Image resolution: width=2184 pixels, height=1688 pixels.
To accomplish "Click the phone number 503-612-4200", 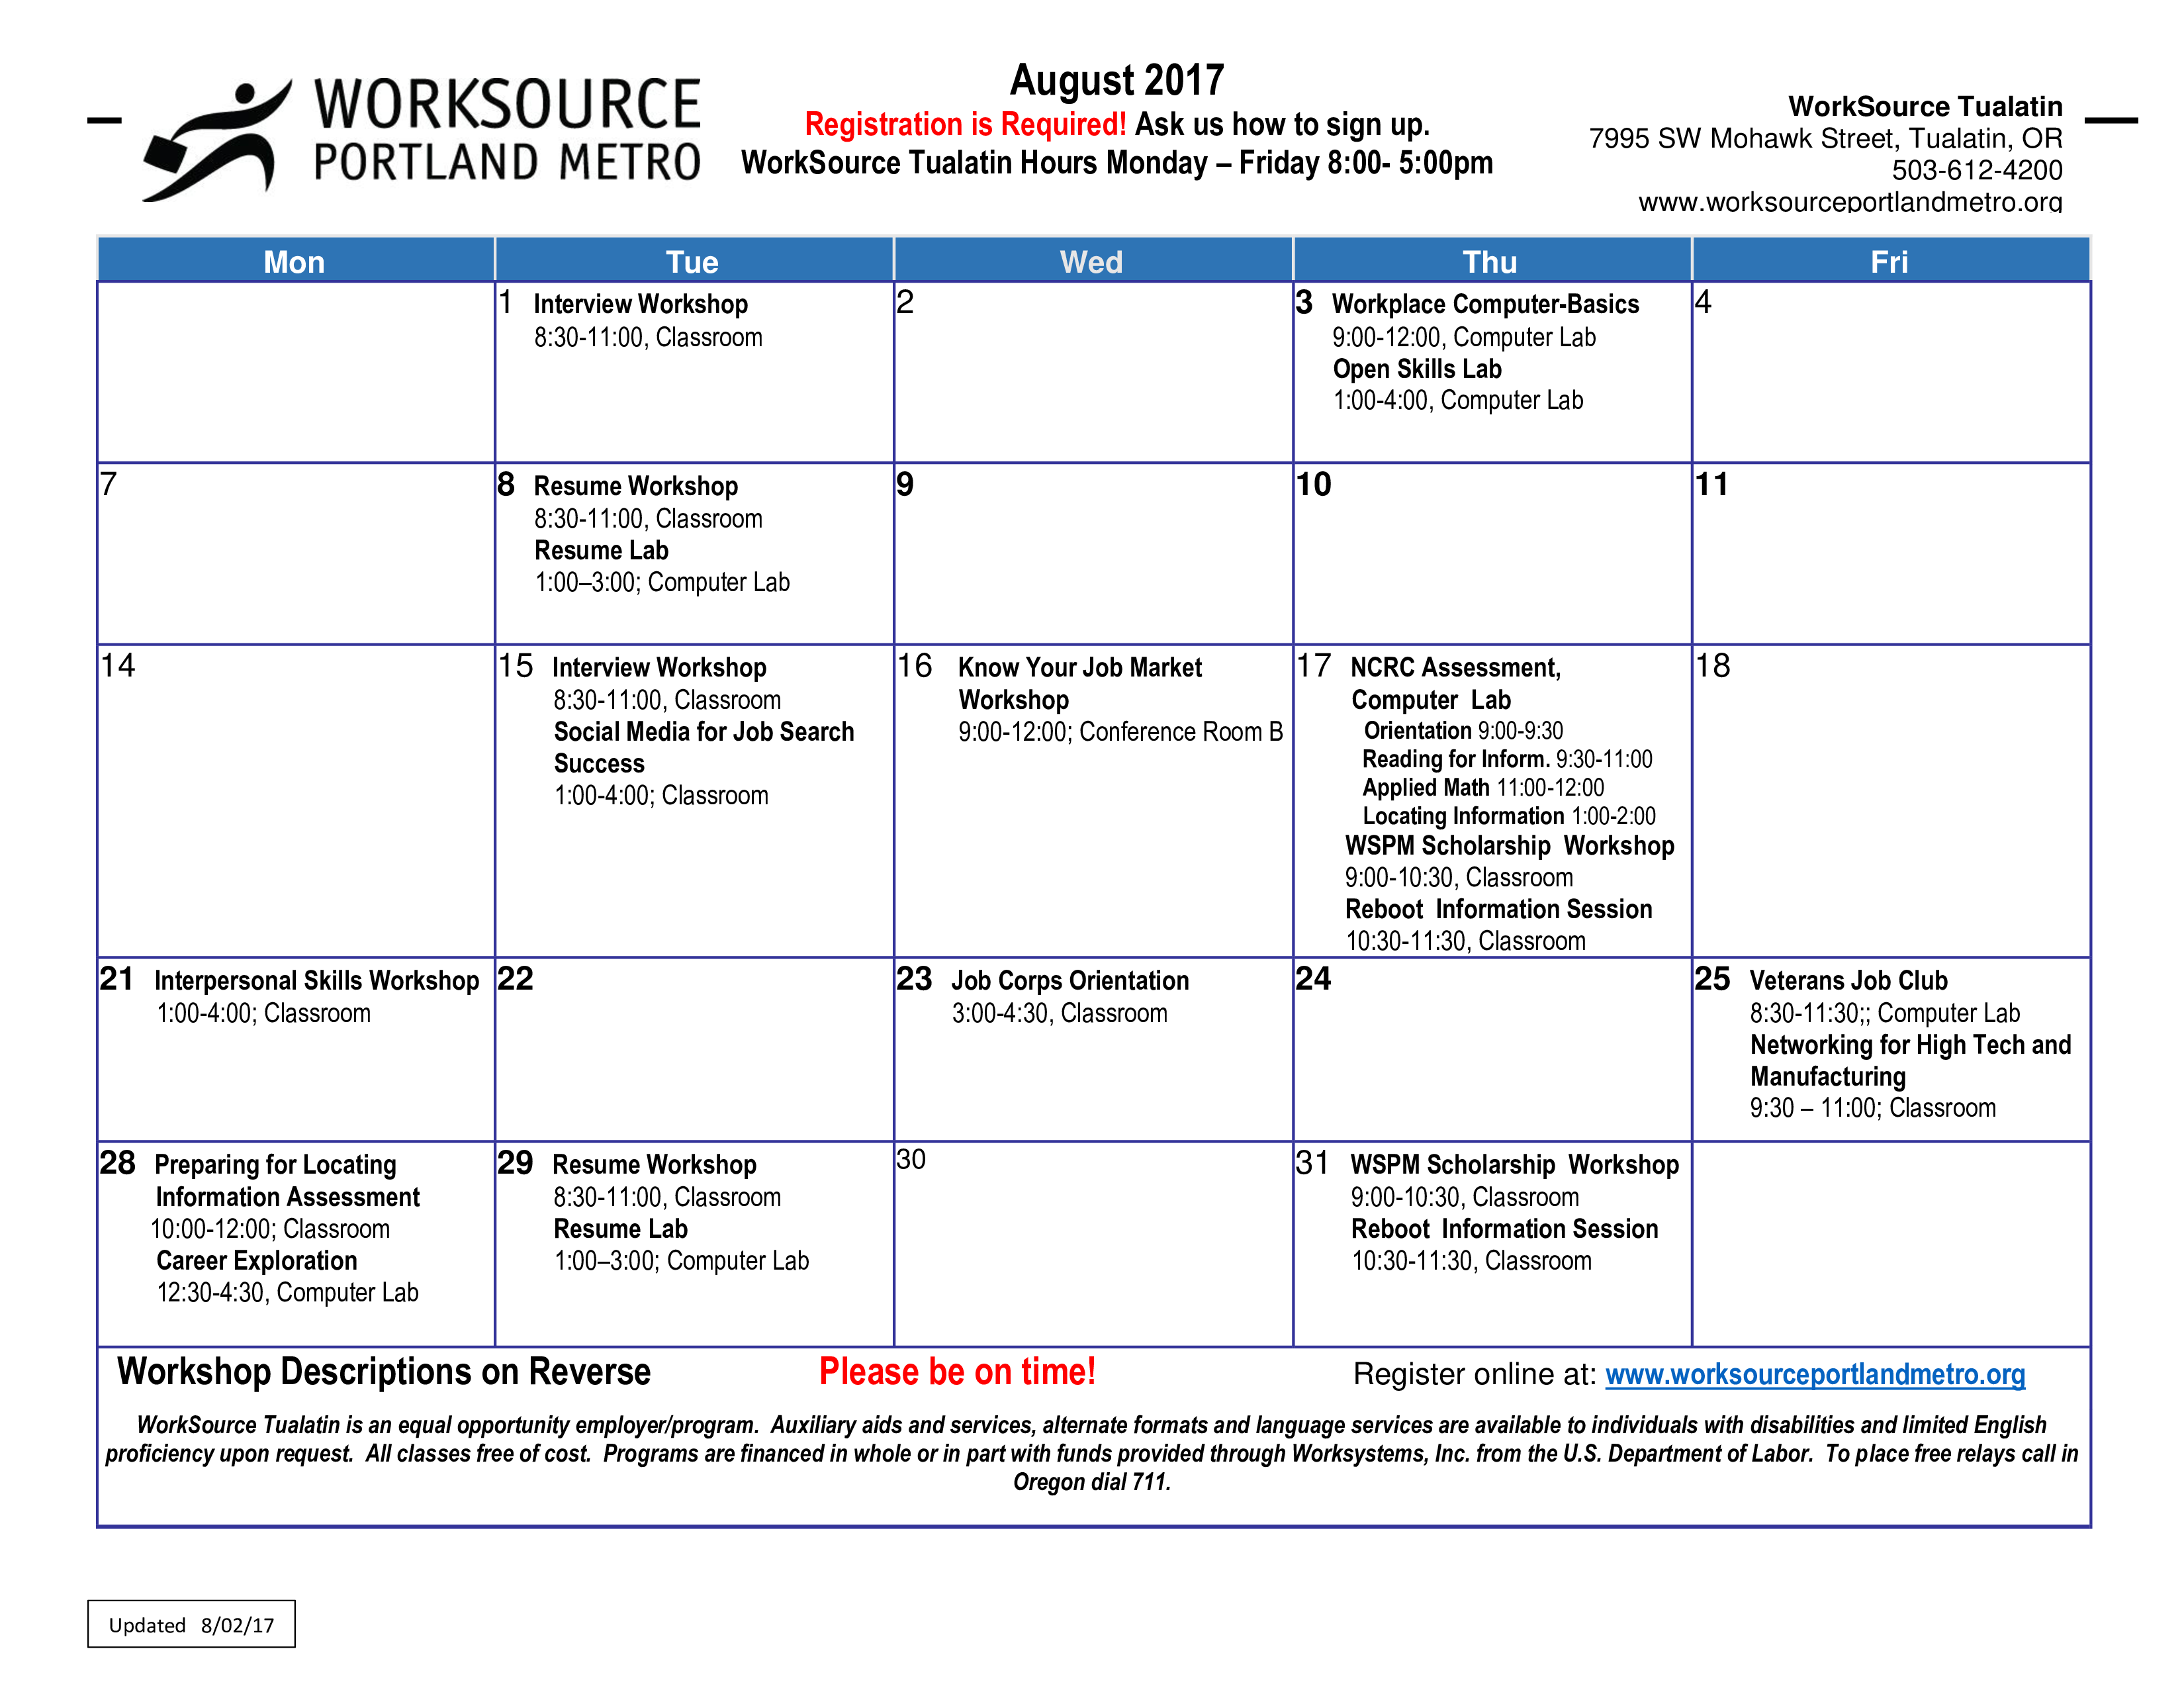I will point(1976,170).
